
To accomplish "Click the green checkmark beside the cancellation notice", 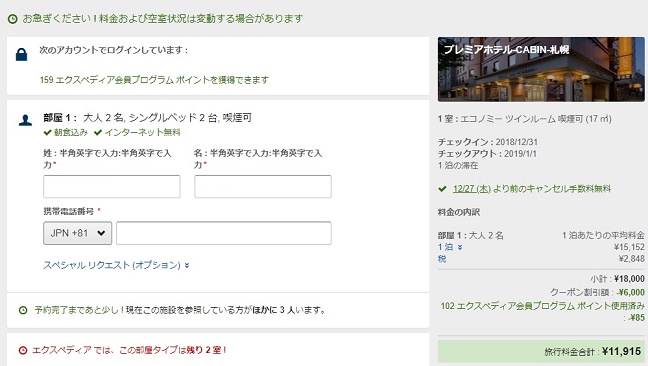I will 443,189.
